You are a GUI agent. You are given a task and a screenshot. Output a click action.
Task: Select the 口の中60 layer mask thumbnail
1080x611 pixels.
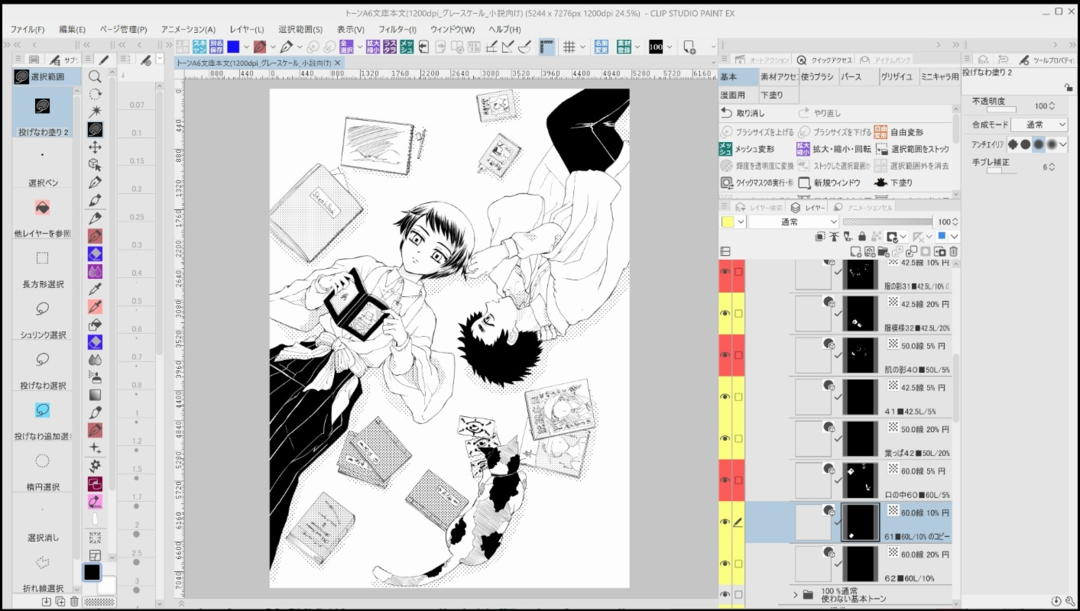[x=860, y=481]
